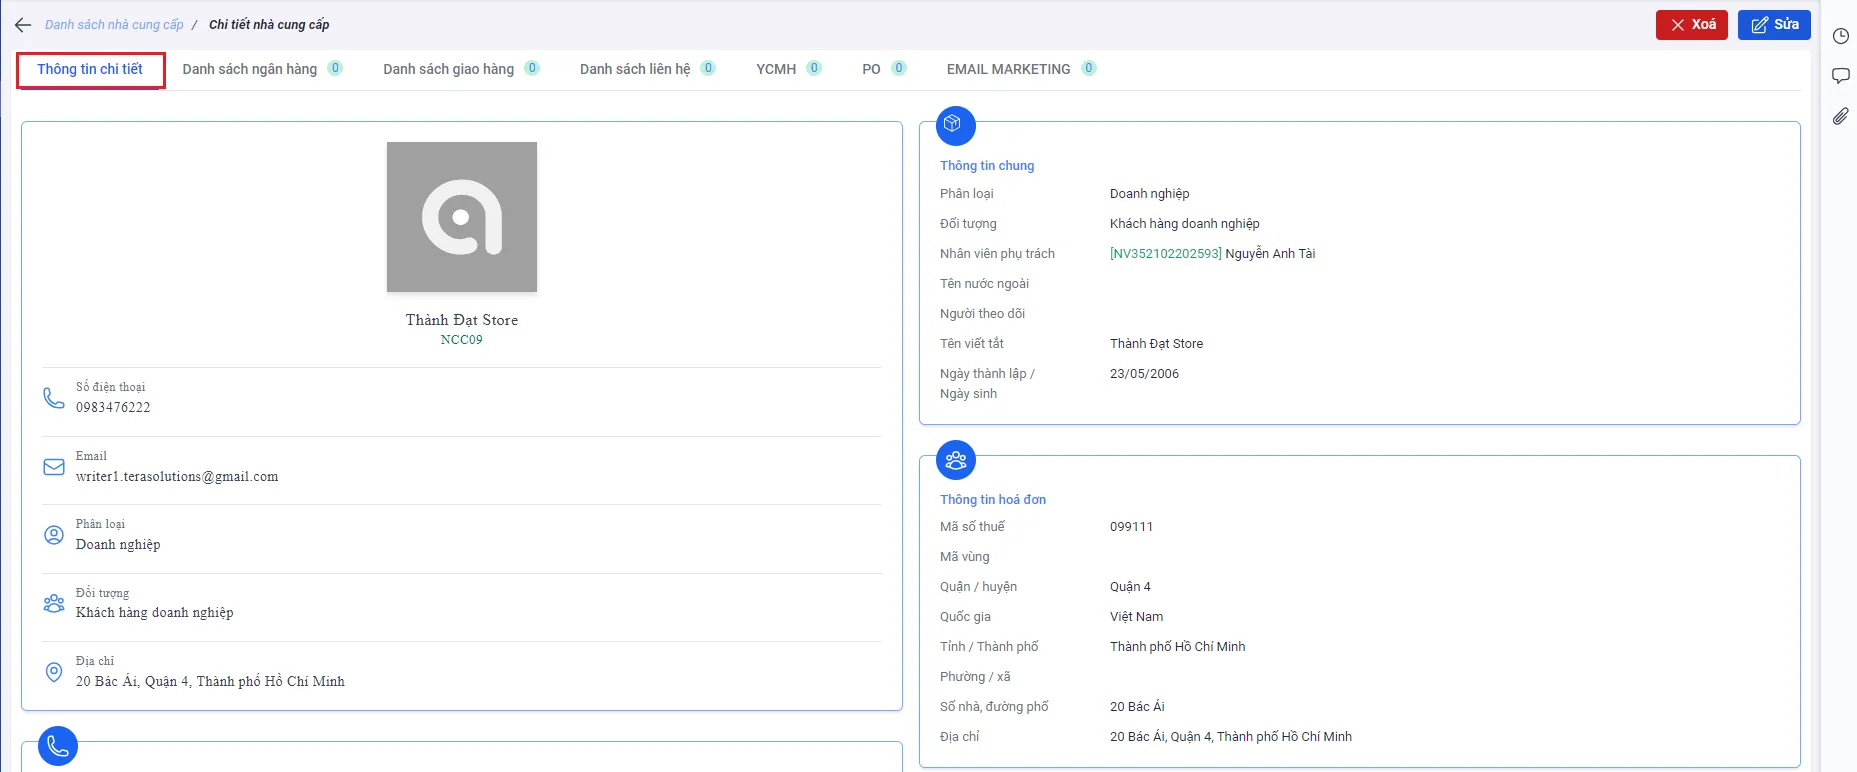Open employee link NV352102202593
This screenshot has width=1857, height=772.
tap(1166, 254)
